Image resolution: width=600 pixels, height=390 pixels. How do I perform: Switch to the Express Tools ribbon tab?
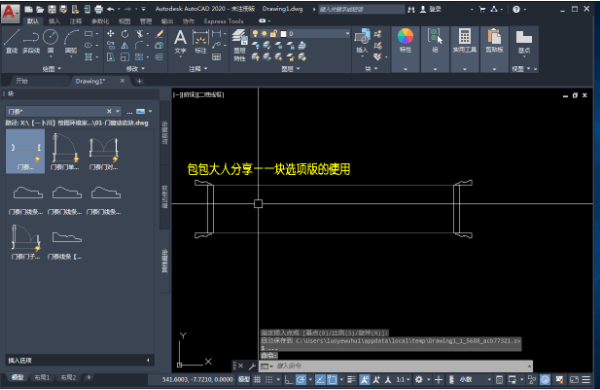223,21
